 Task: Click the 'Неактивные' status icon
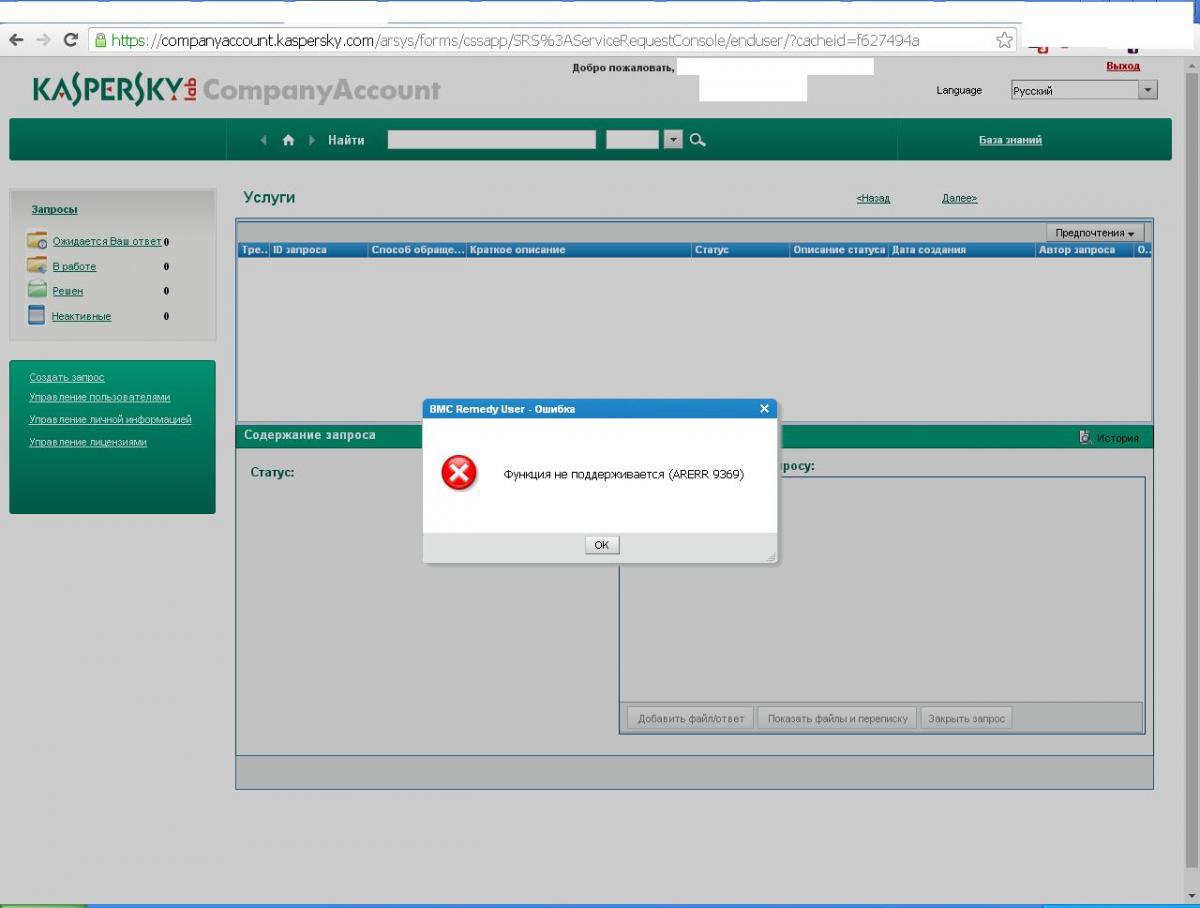[37, 316]
